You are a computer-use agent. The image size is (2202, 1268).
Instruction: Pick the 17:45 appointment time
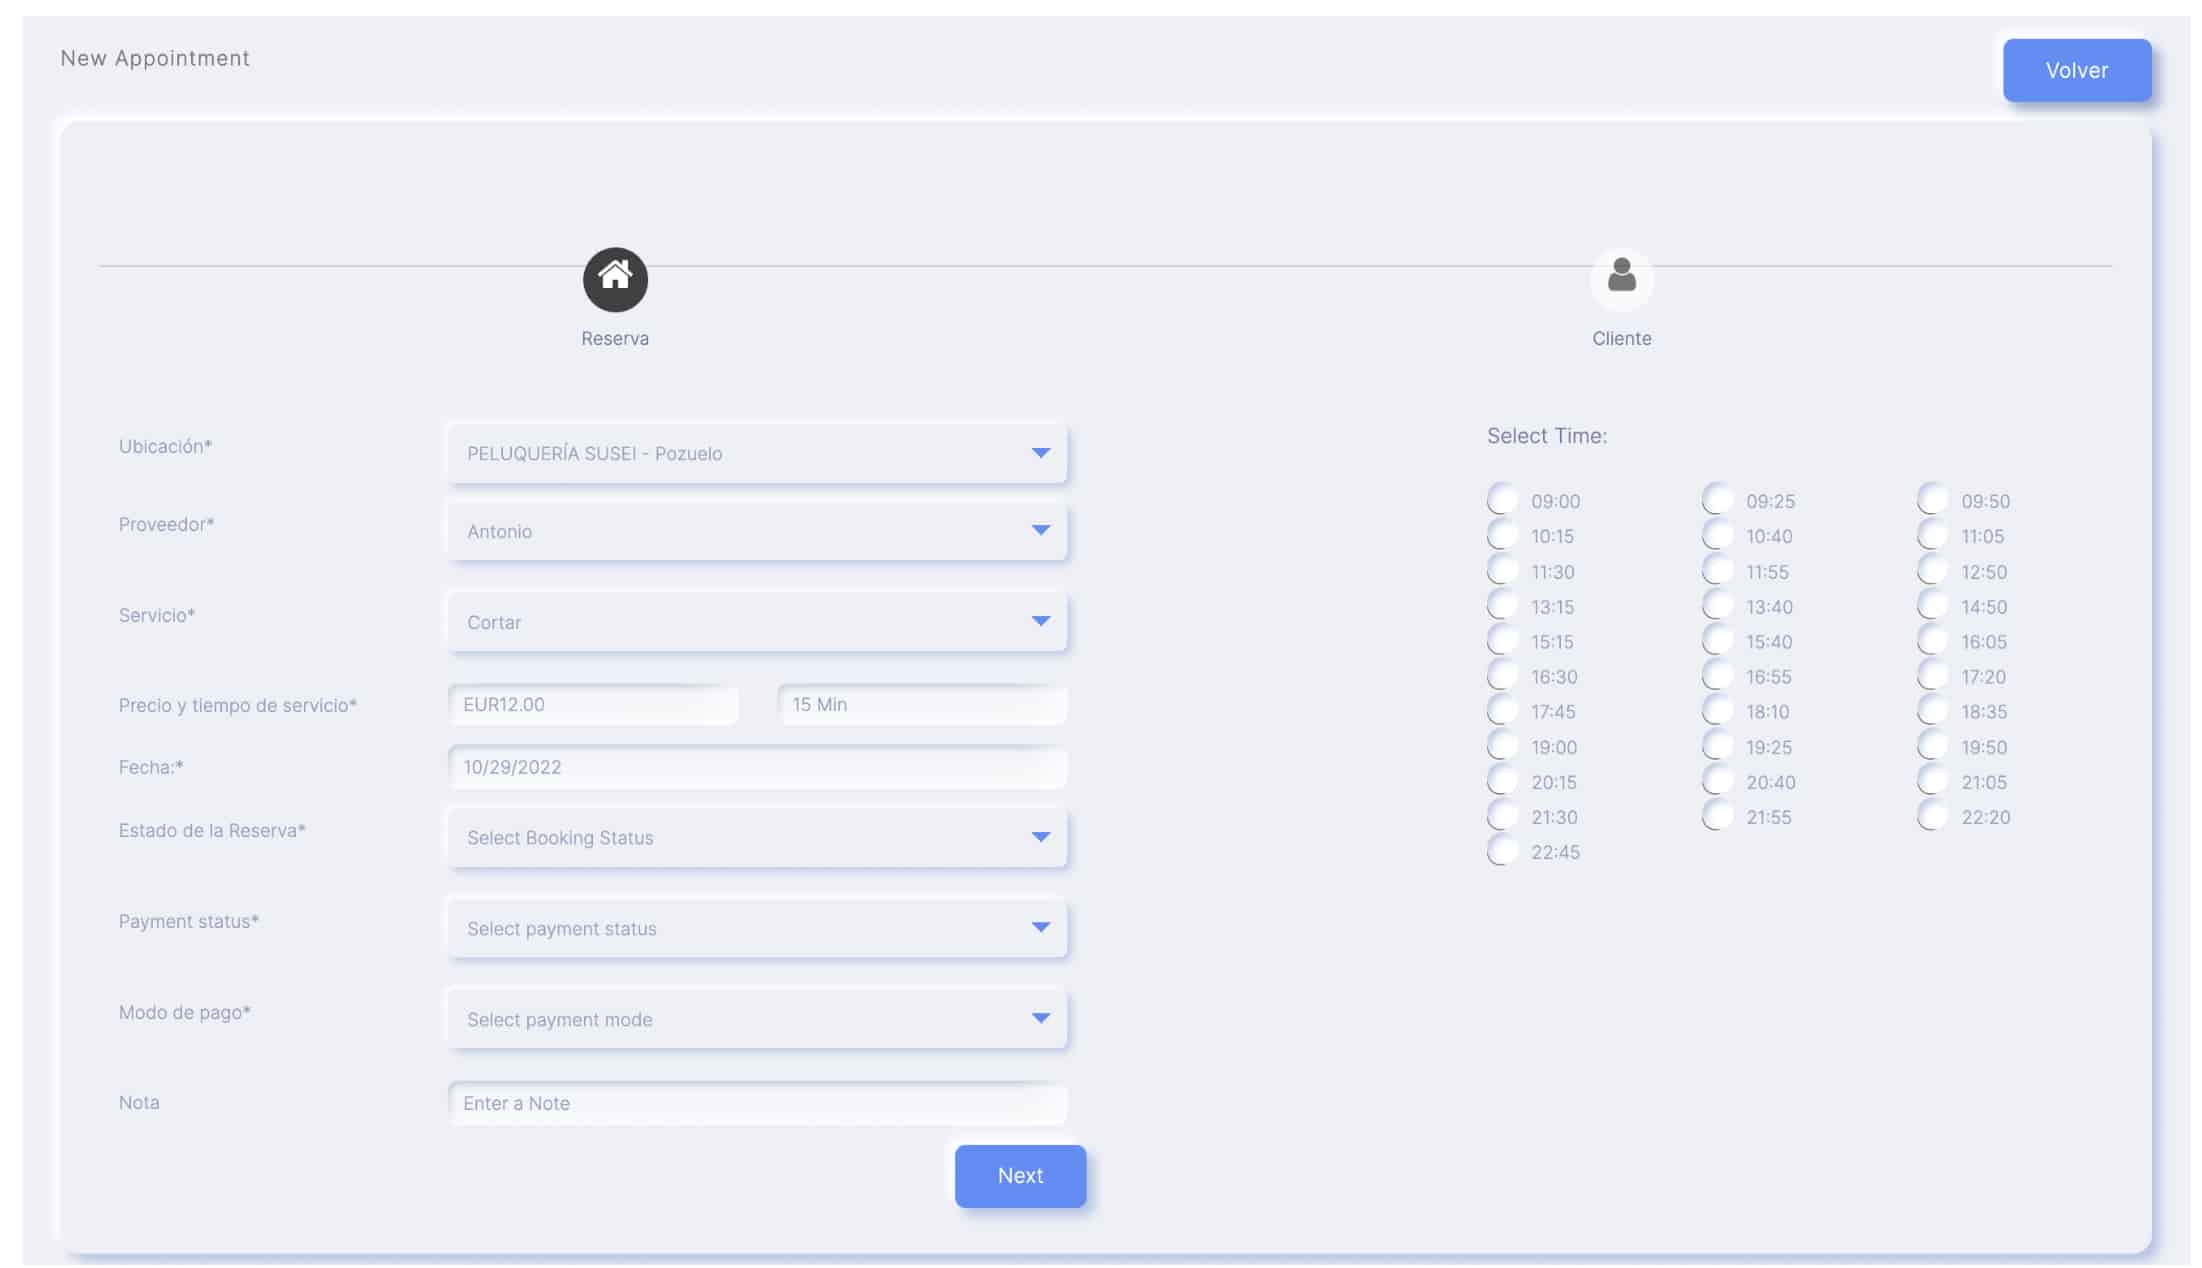[1502, 710]
